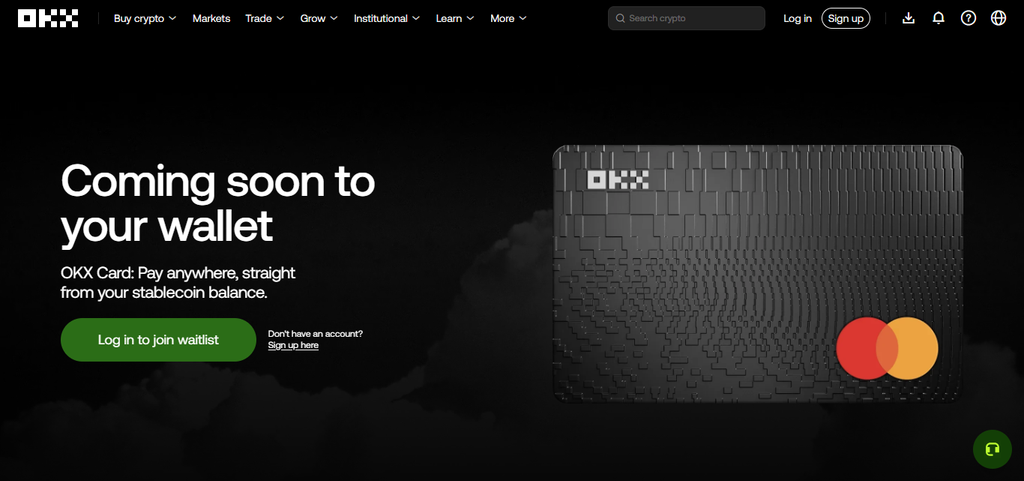Click the Don't have an account? text
1024x481 pixels.
[x=315, y=334]
